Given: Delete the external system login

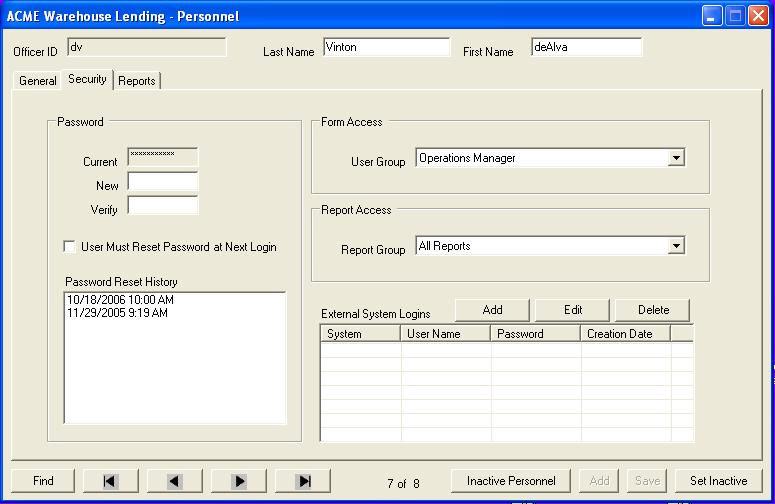Looking at the screenshot, I should 653,310.
